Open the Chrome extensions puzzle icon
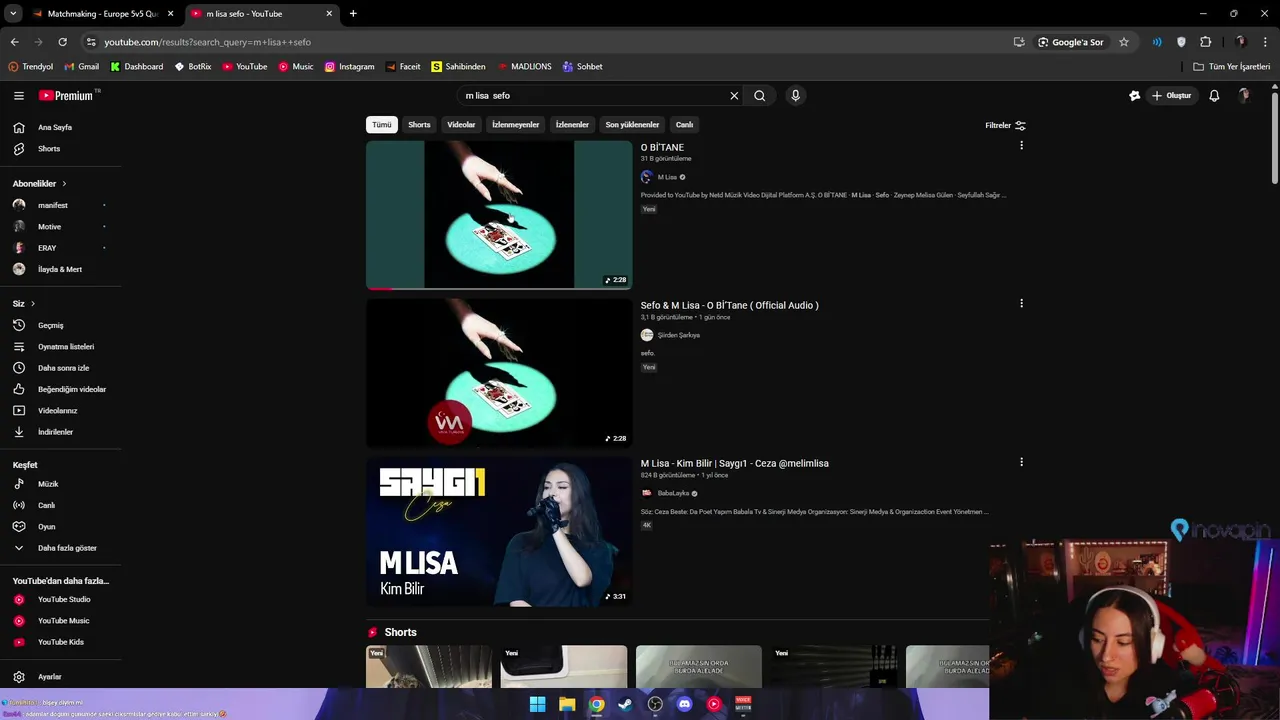This screenshot has height=720, width=1280. (1205, 42)
